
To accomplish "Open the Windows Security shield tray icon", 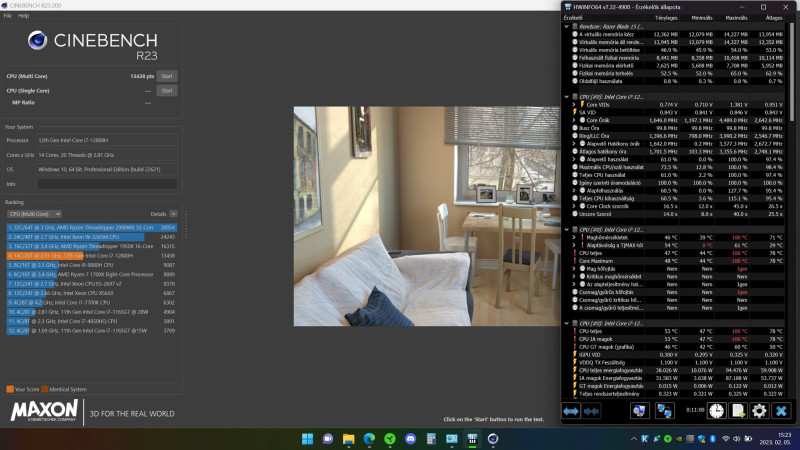I will pos(702,439).
